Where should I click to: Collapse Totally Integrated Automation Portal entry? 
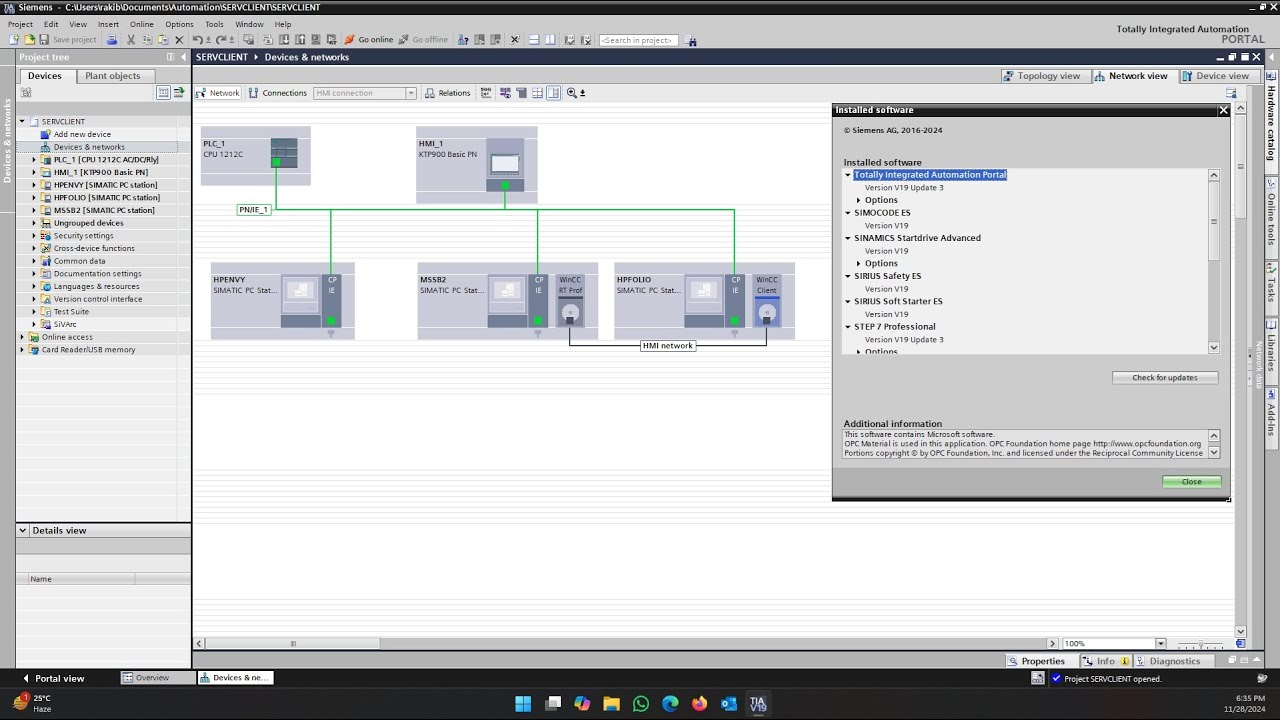[847, 175]
